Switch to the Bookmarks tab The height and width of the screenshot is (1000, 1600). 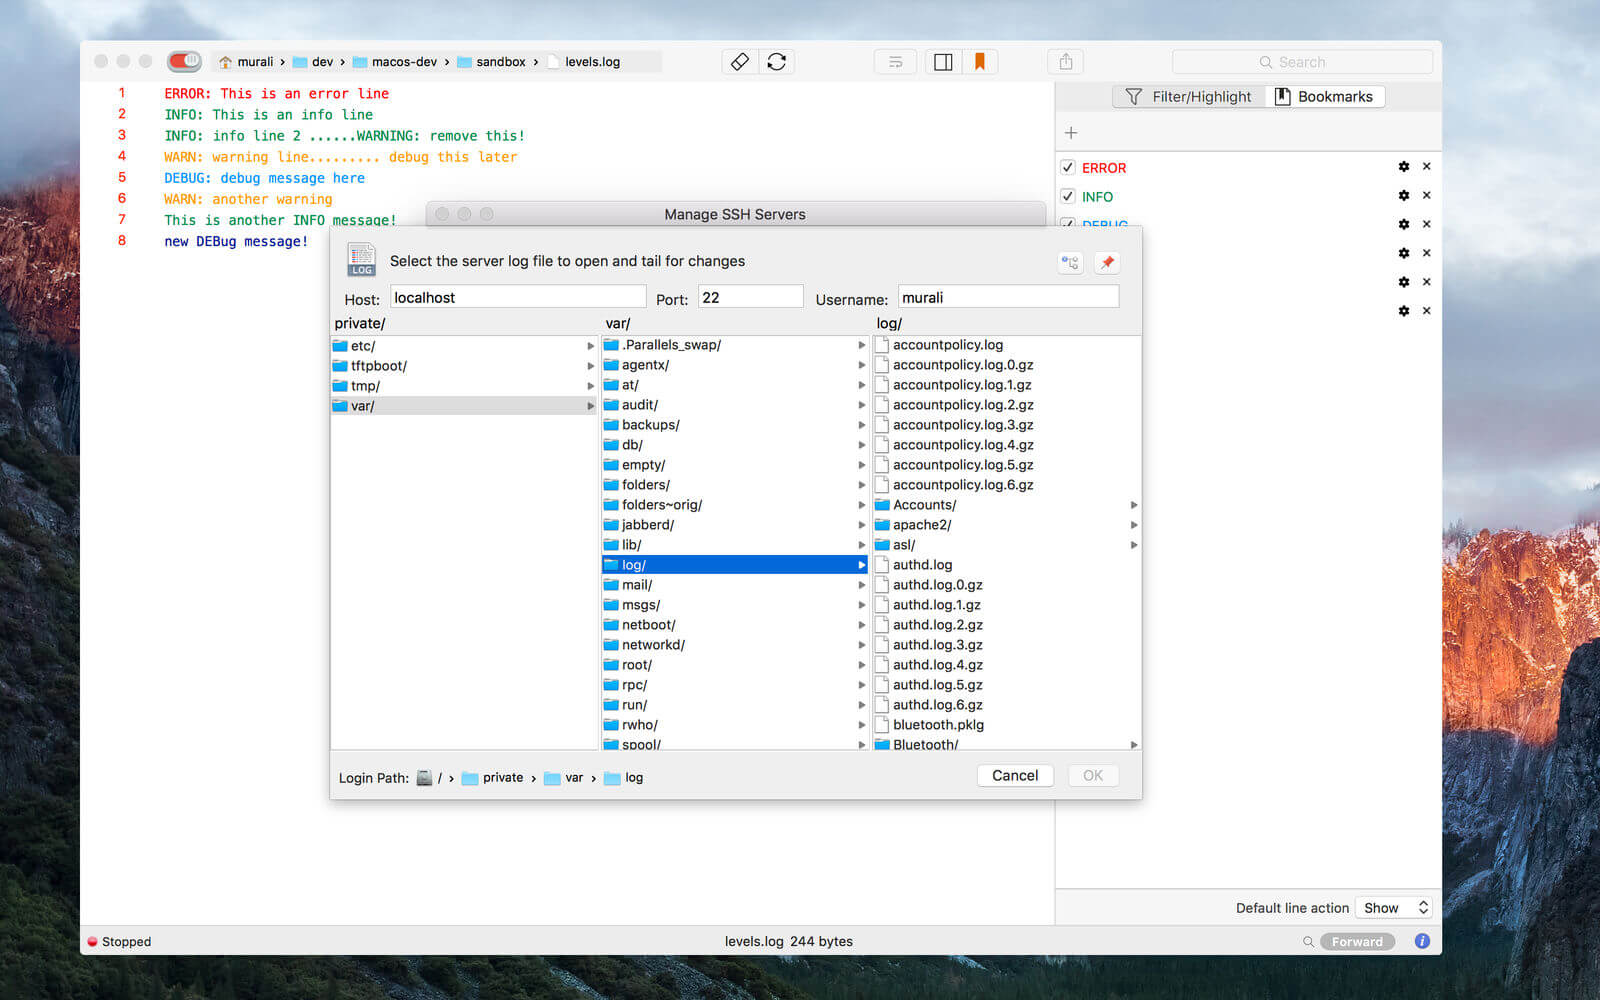coord(1325,97)
